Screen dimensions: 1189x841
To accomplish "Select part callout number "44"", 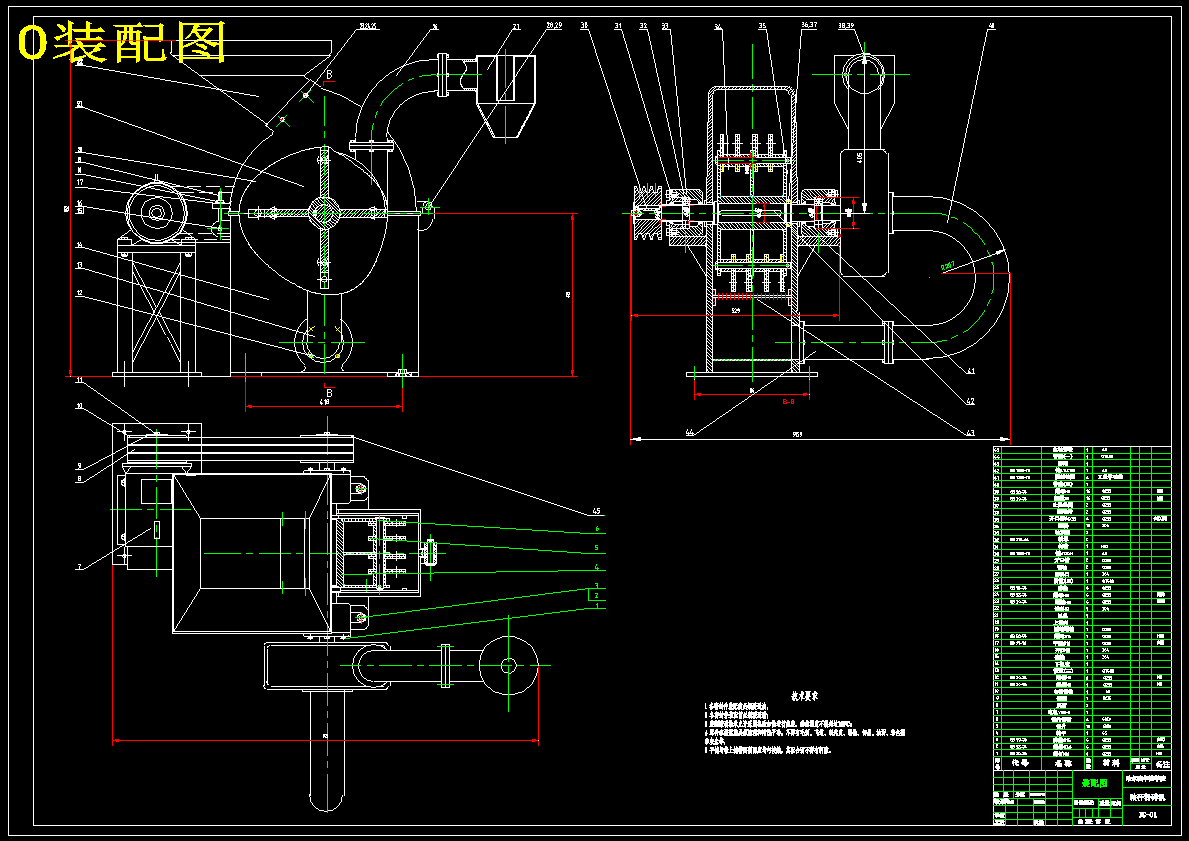I will [x=690, y=431].
